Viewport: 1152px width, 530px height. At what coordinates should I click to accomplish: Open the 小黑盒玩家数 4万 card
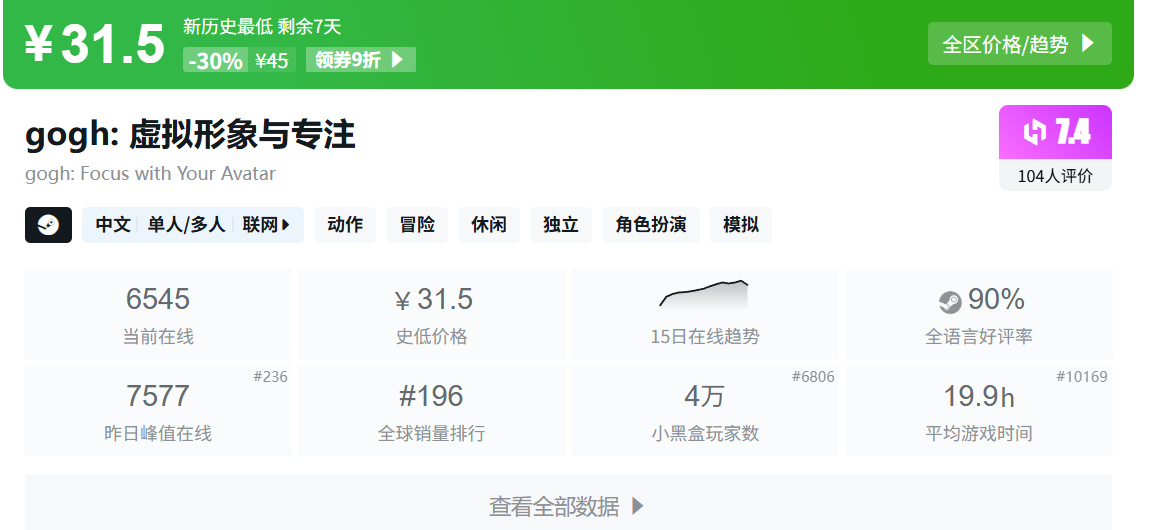point(705,411)
